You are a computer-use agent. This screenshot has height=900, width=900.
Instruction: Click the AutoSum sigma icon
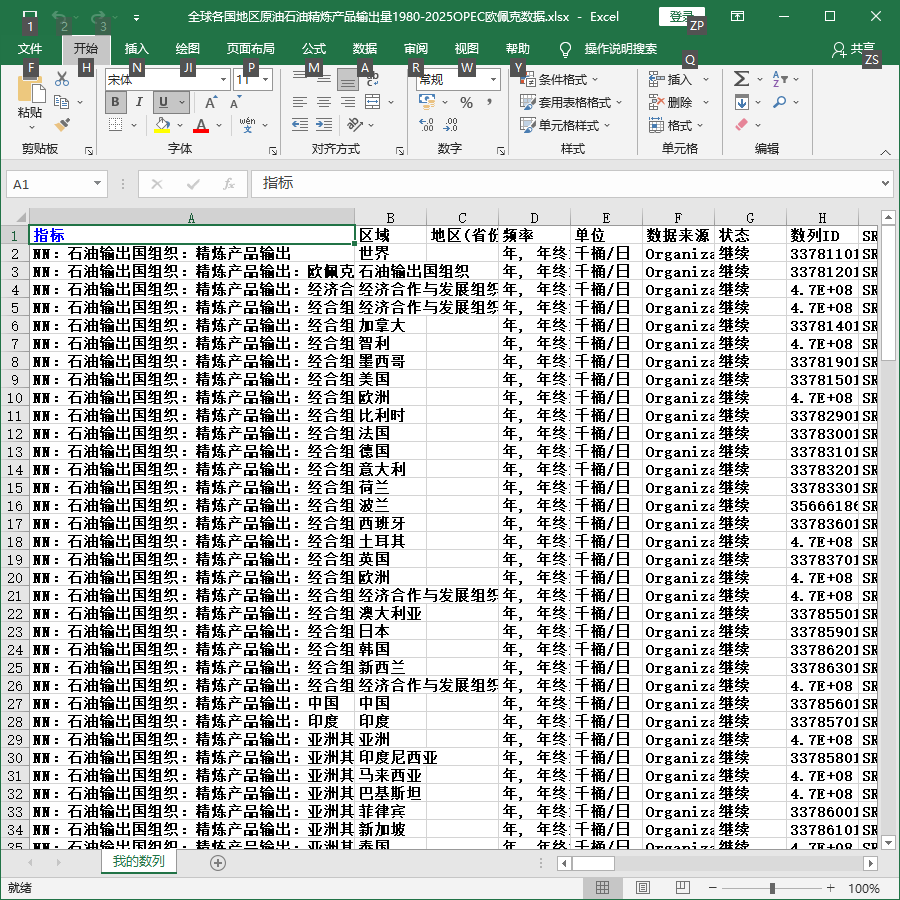coord(741,79)
